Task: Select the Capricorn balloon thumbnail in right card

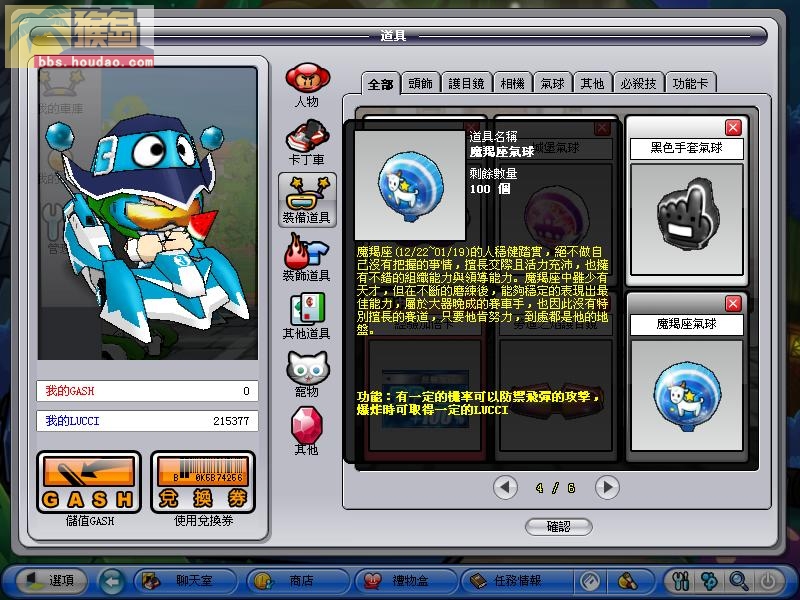Action: (687, 395)
